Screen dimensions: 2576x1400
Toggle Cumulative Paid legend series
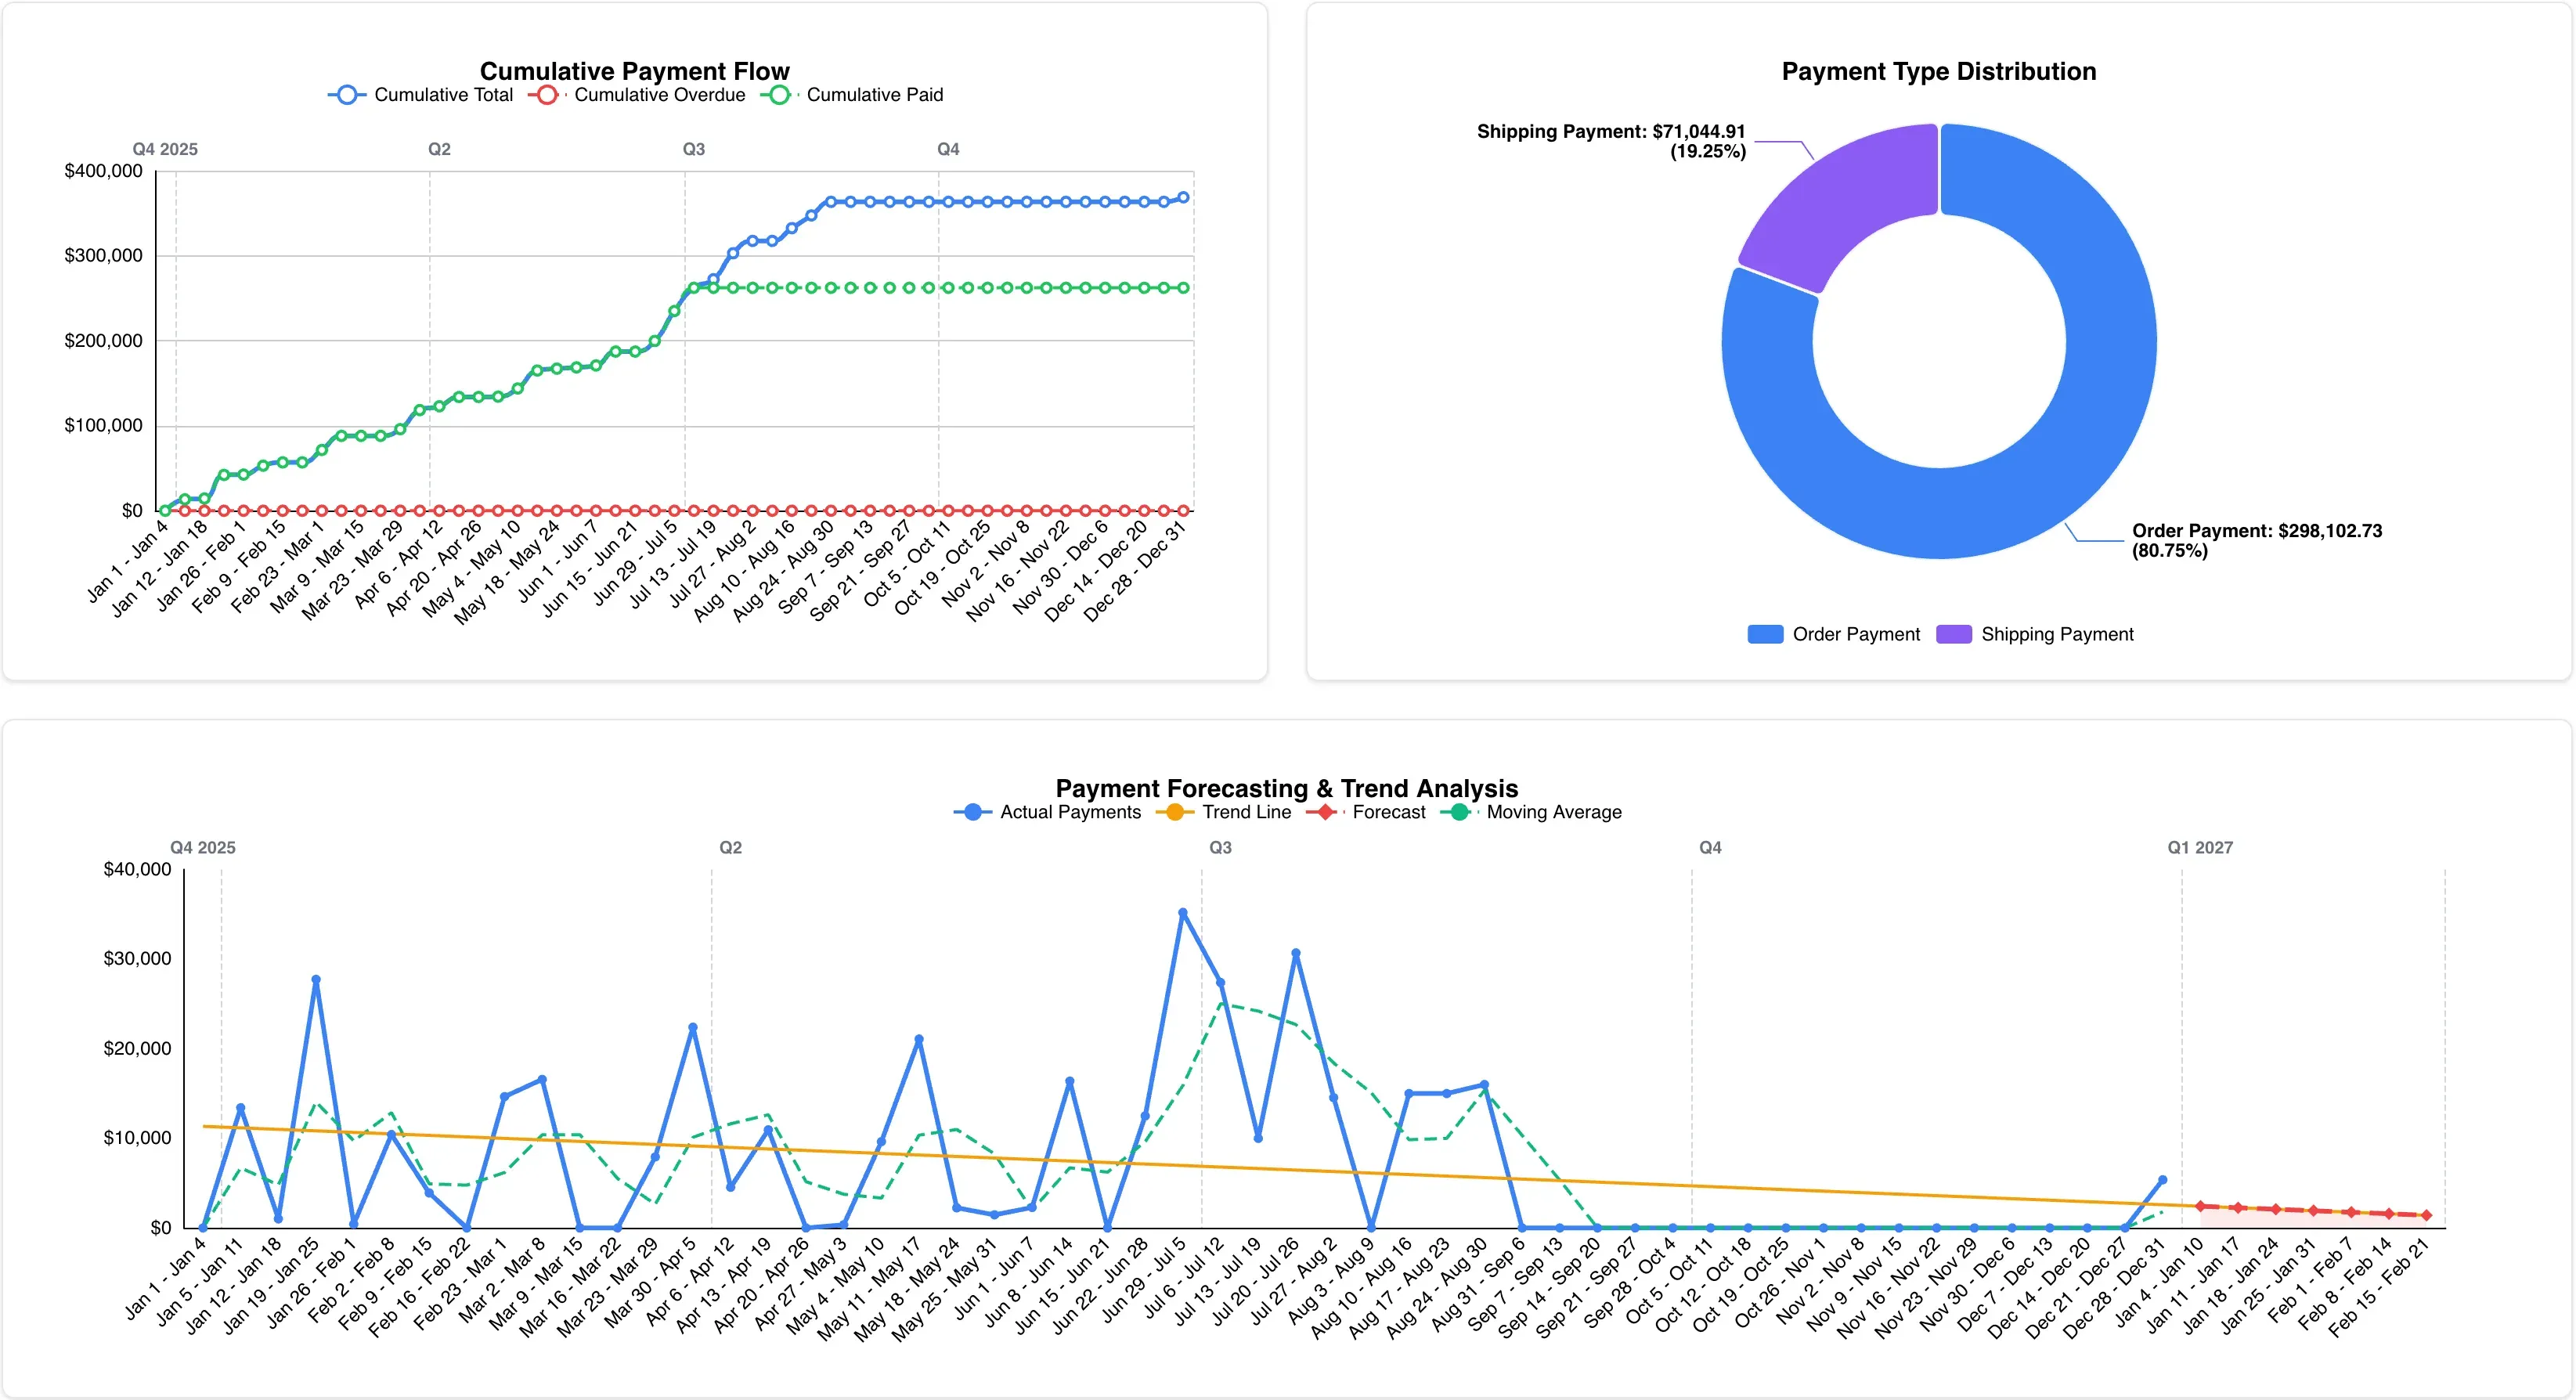click(852, 95)
